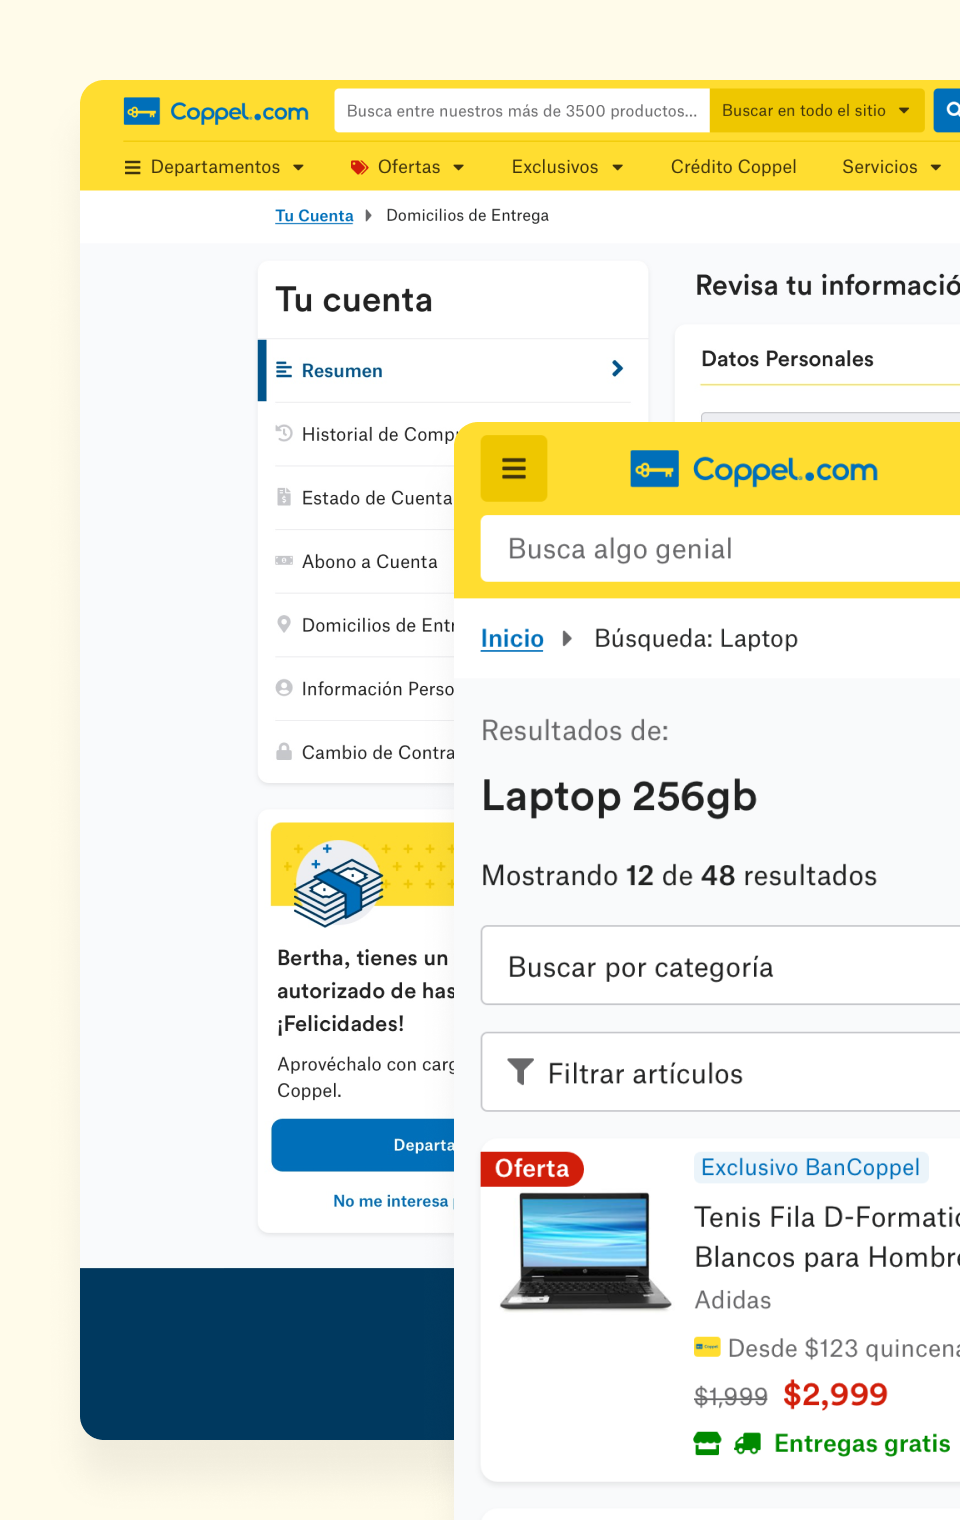Viewport: 960px width, 1520px height.
Task: Open the mobile hamburger menu button
Action: [x=513, y=468]
